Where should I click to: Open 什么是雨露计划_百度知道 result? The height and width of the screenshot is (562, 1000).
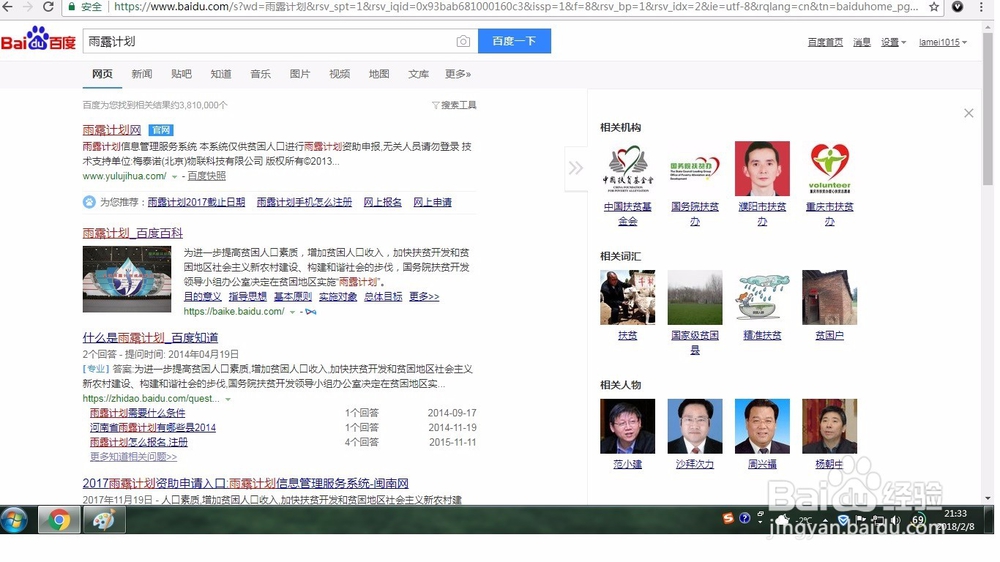(151, 337)
